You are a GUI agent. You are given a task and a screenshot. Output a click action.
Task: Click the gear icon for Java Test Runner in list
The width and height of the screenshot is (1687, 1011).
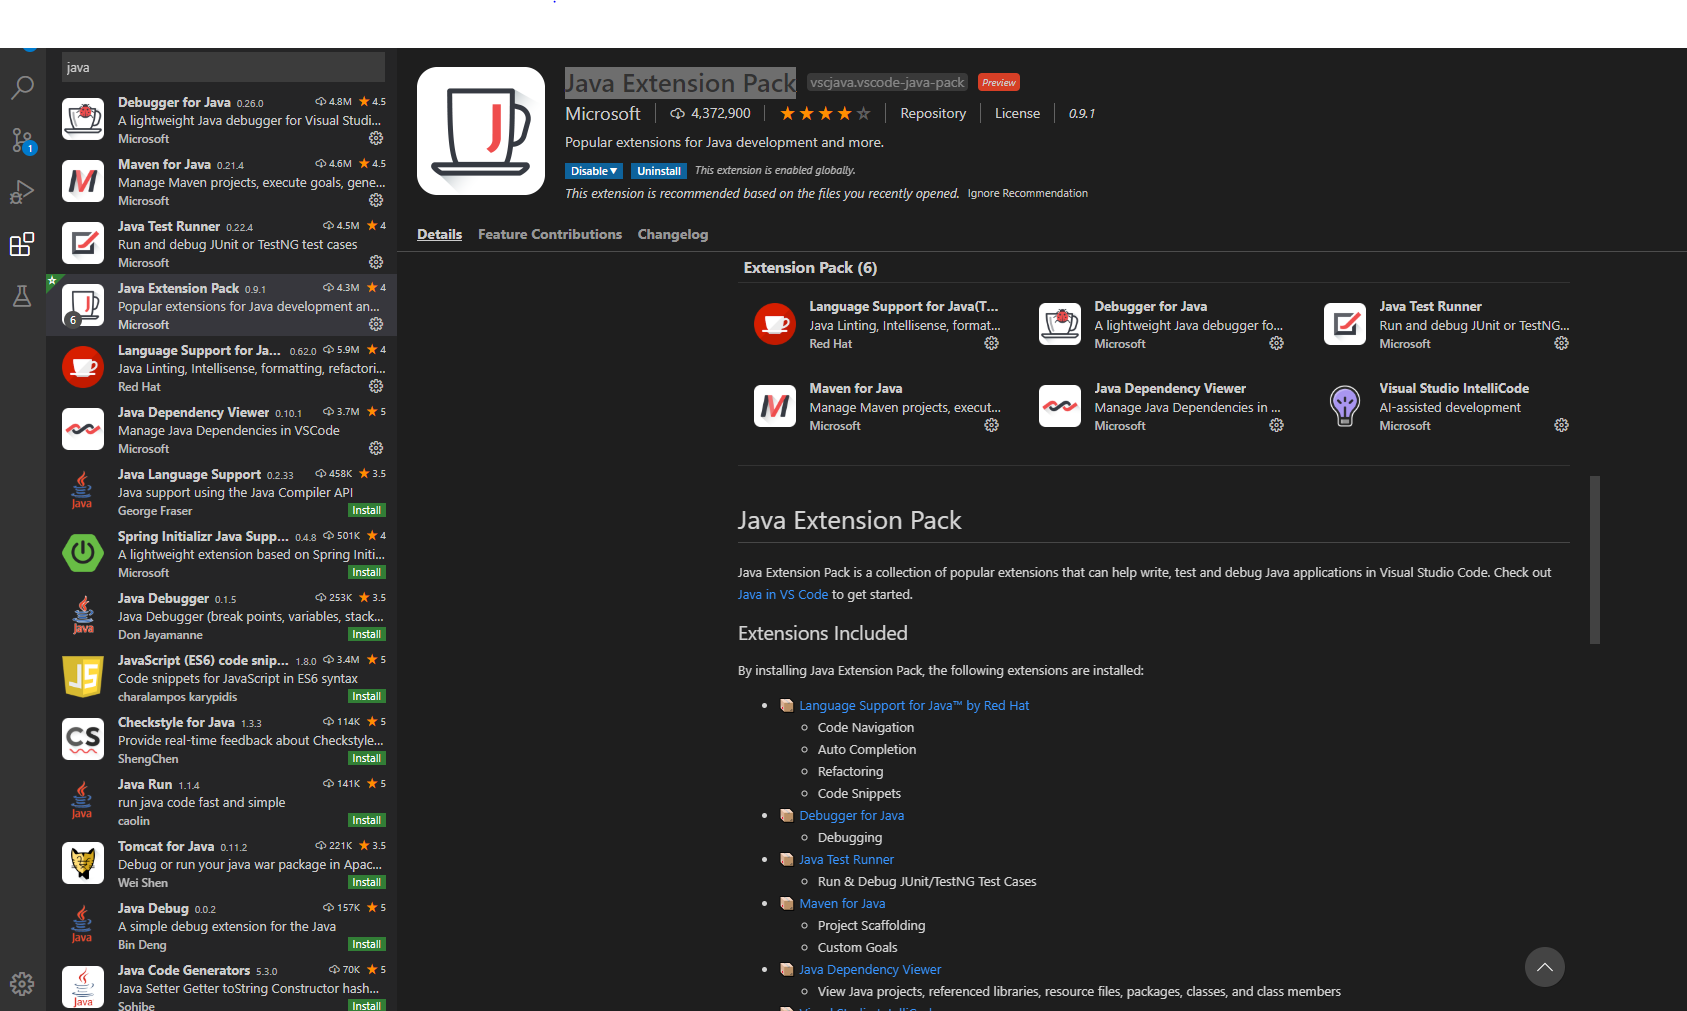[376, 262]
